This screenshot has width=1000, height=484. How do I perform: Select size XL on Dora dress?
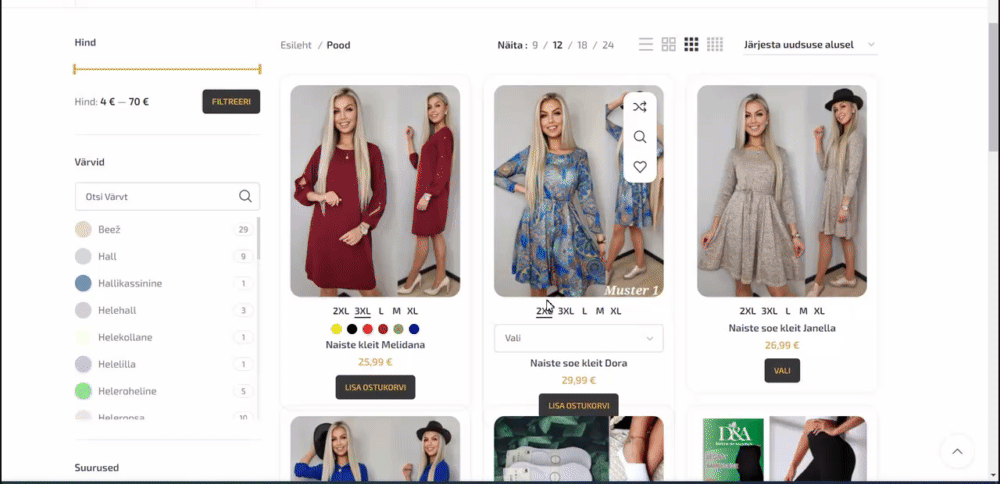click(x=615, y=311)
